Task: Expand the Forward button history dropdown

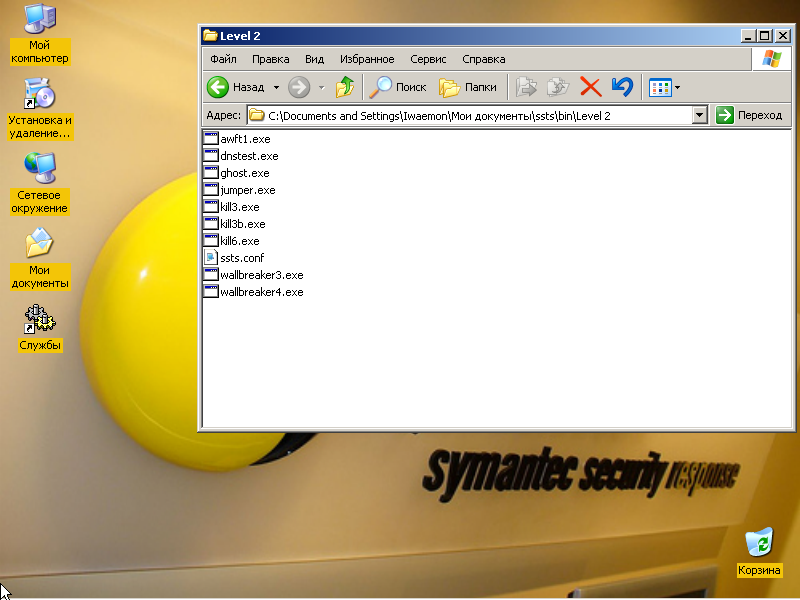Action: coord(321,88)
